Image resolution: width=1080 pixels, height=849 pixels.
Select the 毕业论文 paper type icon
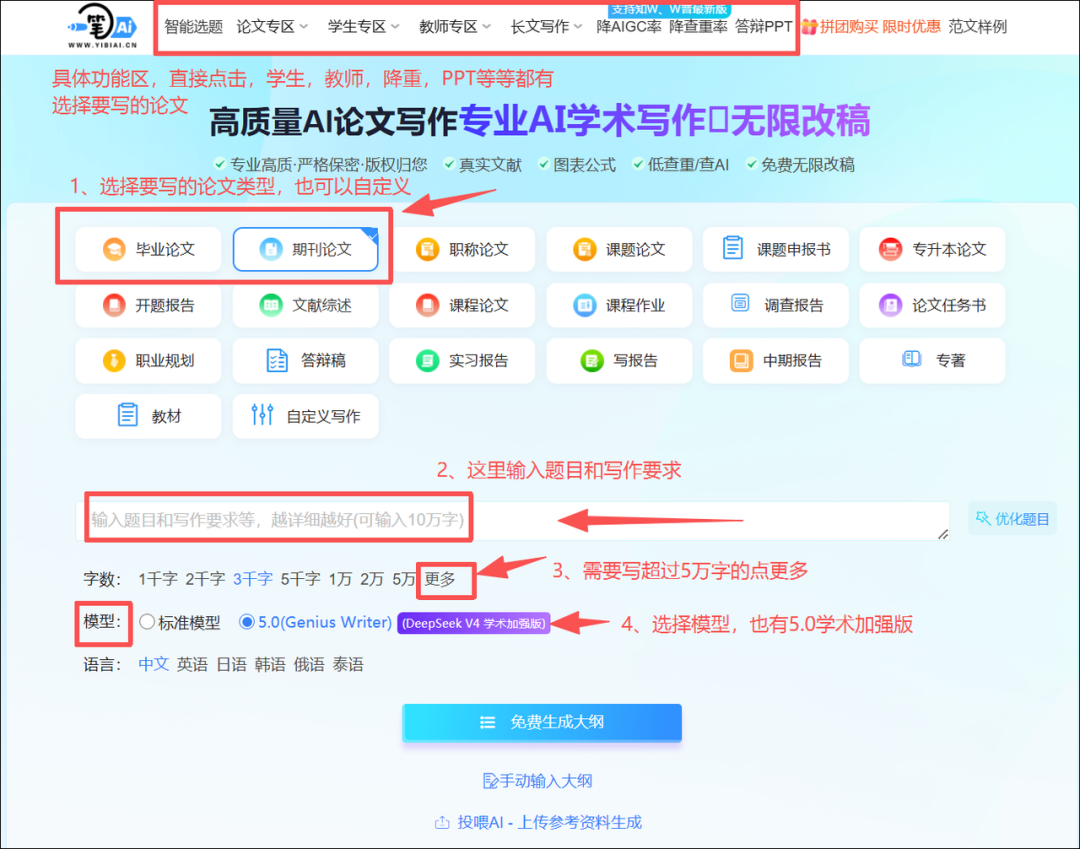(x=114, y=249)
